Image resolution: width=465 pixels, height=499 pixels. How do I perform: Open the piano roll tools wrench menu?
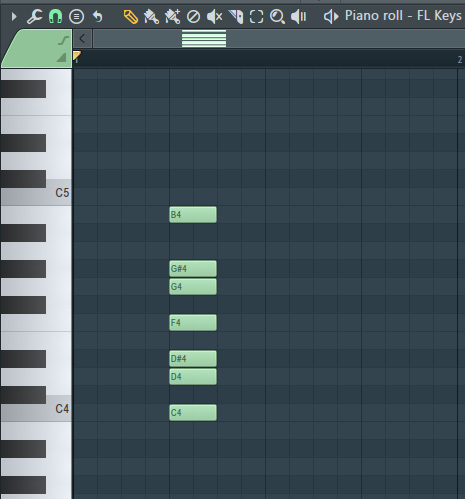[x=34, y=16]
